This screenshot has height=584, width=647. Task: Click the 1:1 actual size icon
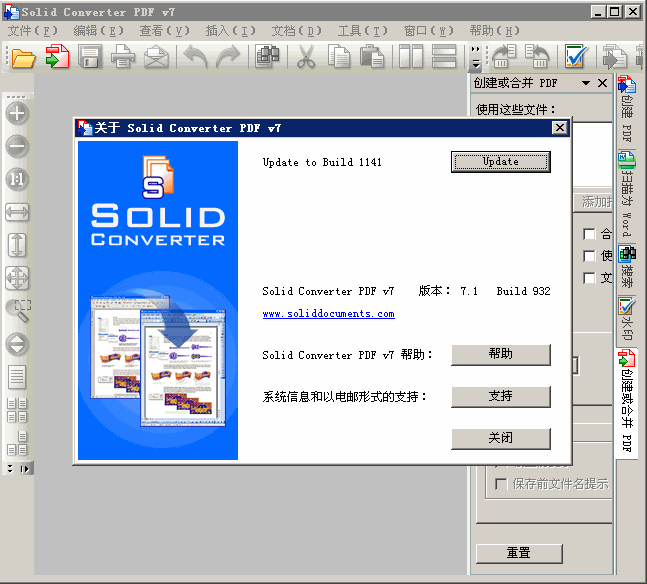coord(17,179)
